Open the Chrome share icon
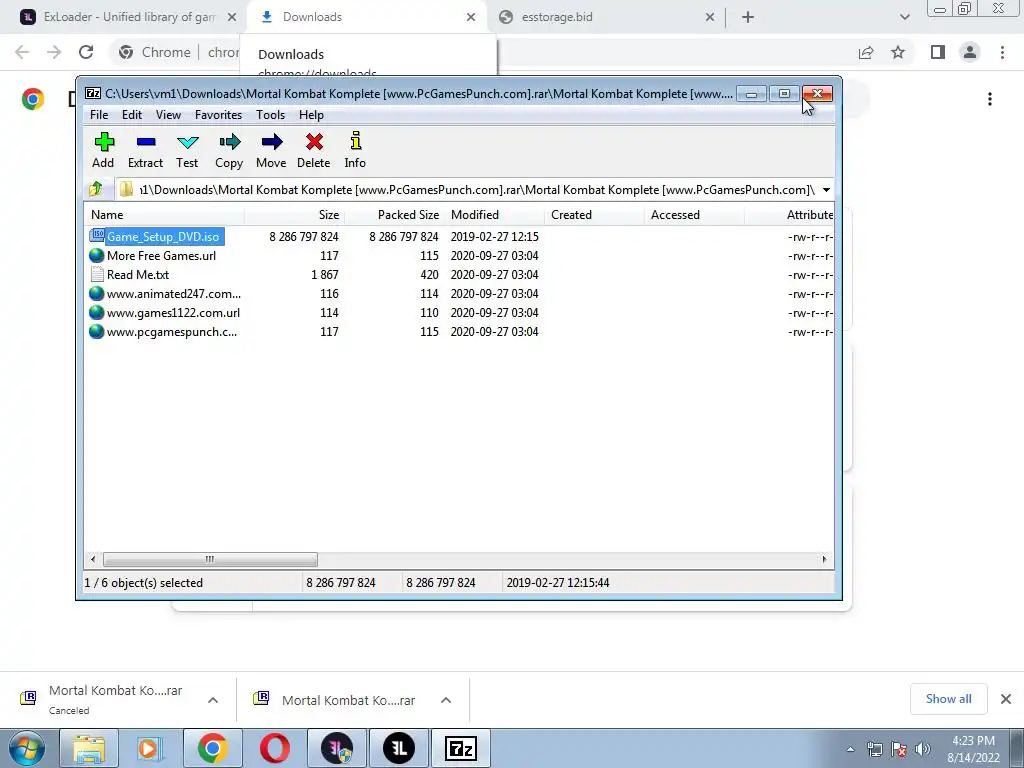 pyautogui.click(x=866, y=52)
